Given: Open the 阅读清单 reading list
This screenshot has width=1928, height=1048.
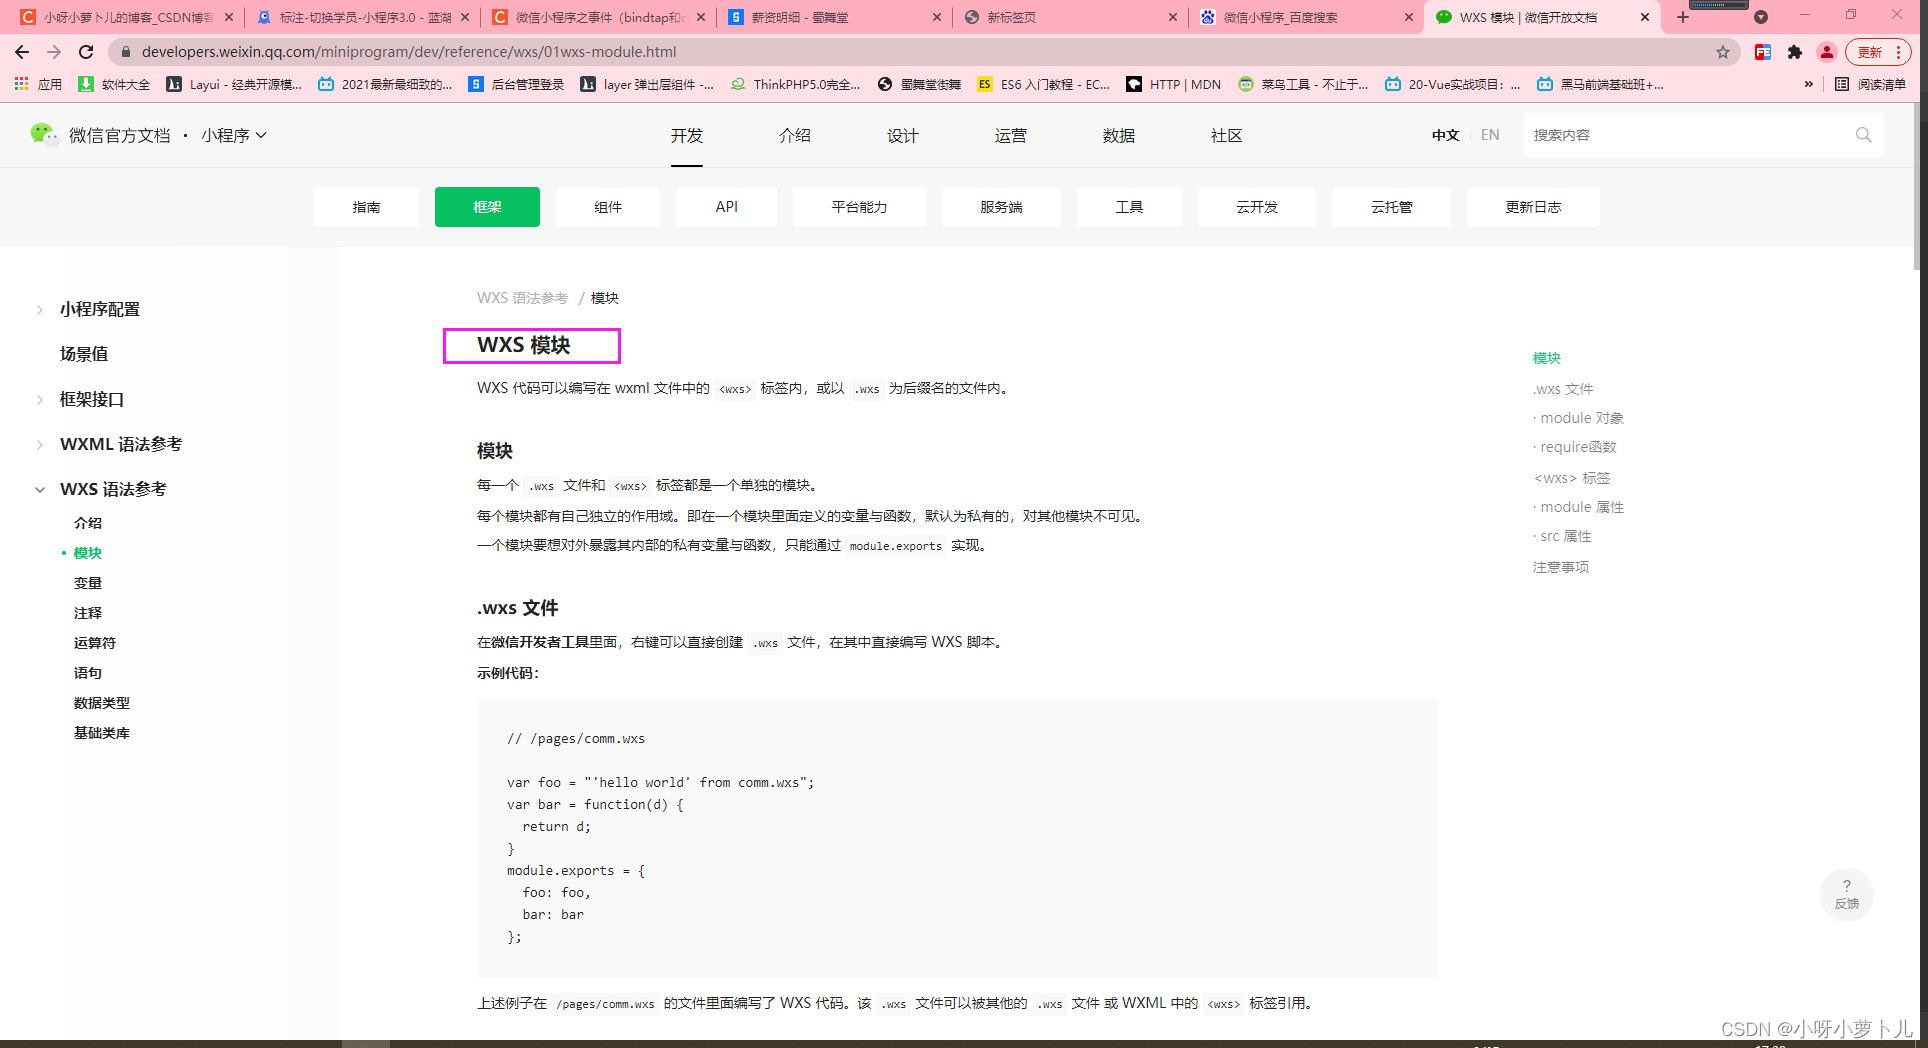Looking at the screenshot, I should (1870, 84).
